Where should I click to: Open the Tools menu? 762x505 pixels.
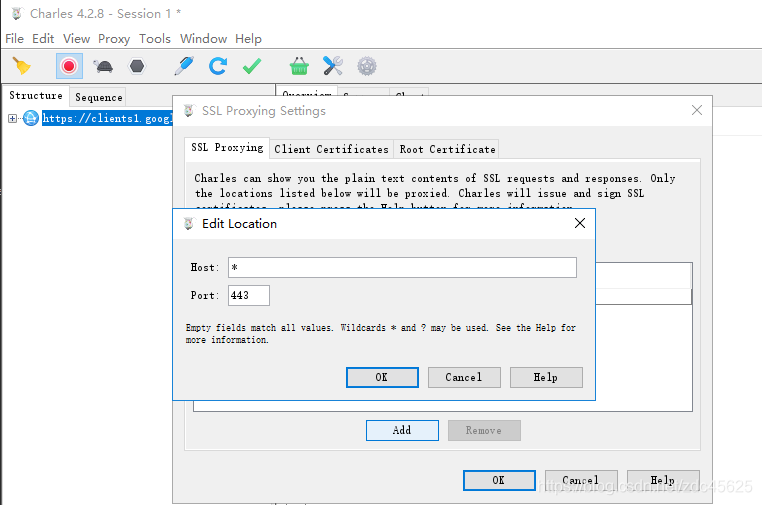click(155, 38)
